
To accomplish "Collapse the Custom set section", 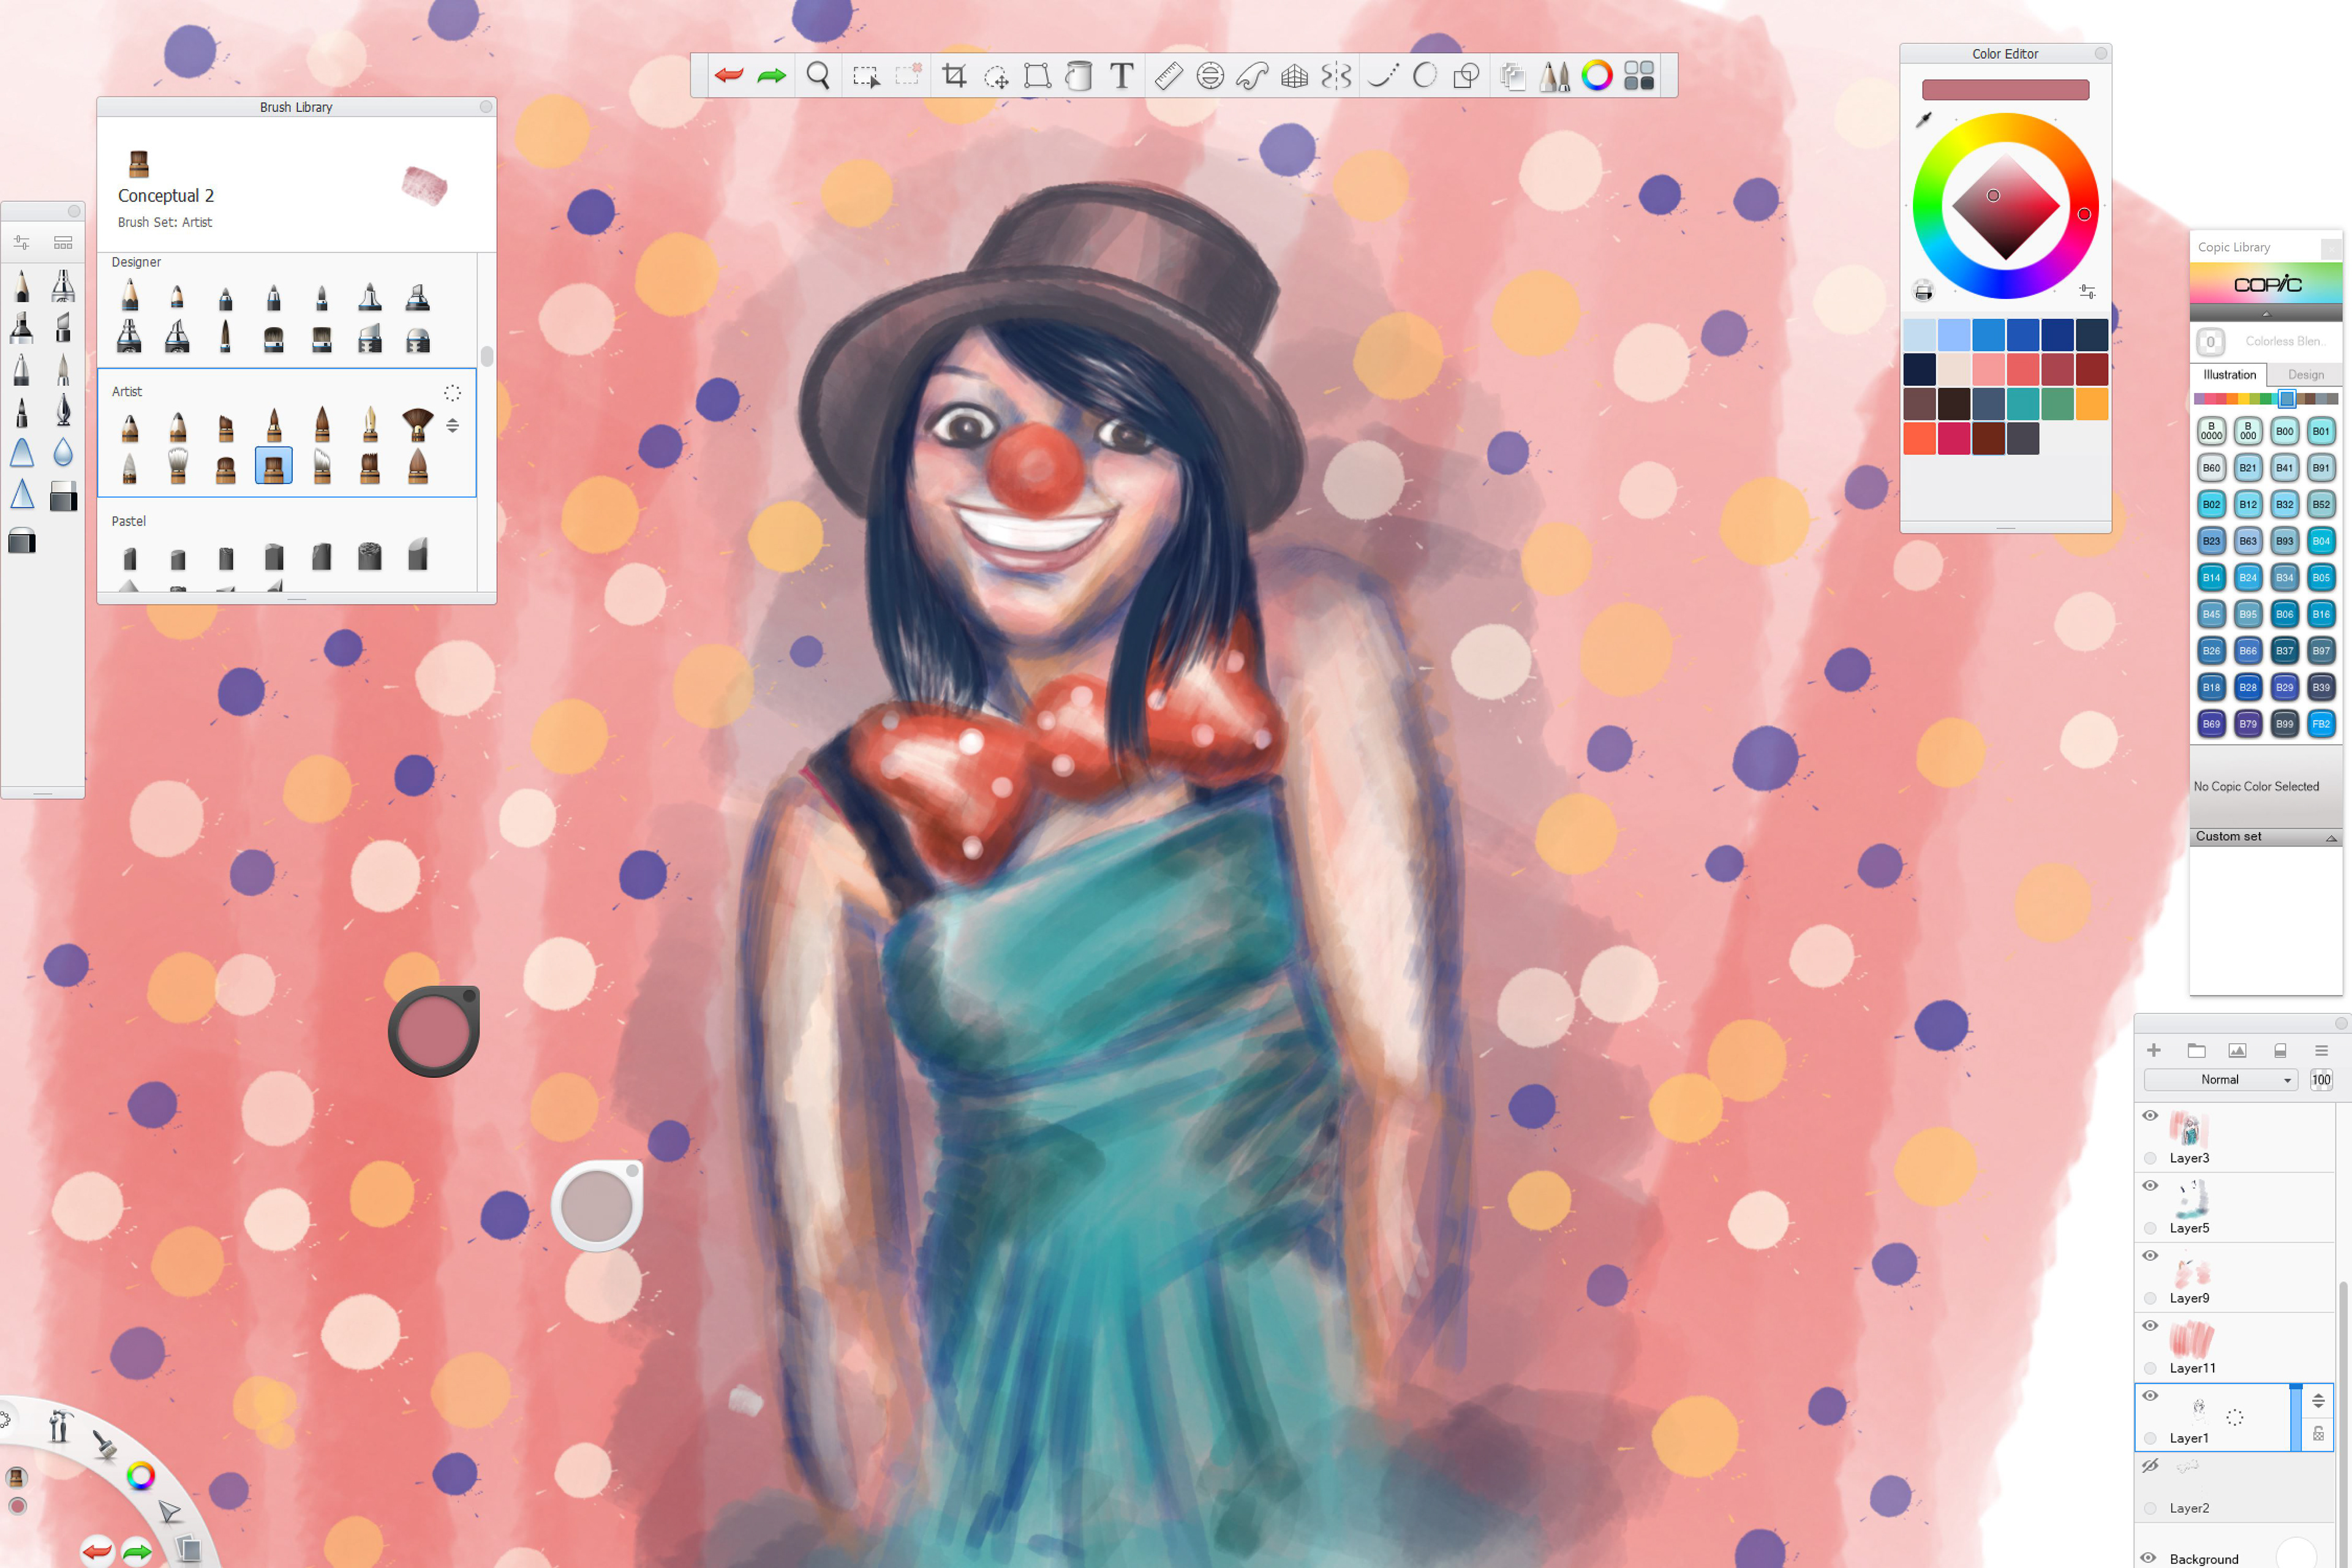I will click(x=2330, y=838).
